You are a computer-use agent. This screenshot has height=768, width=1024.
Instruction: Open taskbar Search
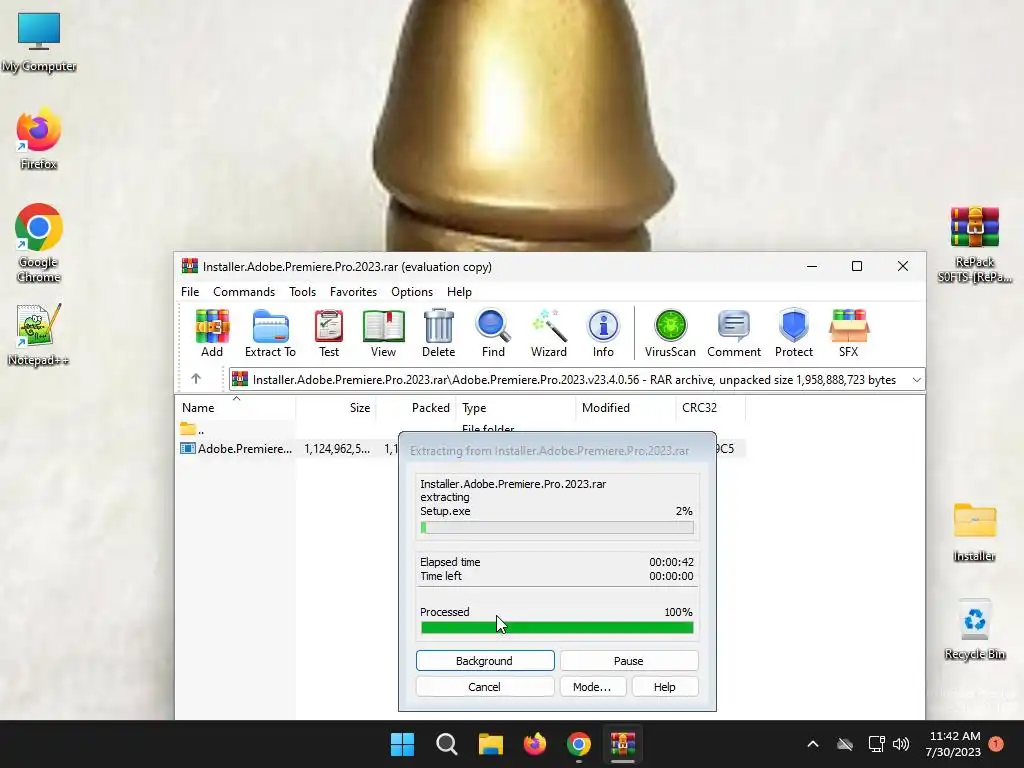tap(447, 744)
